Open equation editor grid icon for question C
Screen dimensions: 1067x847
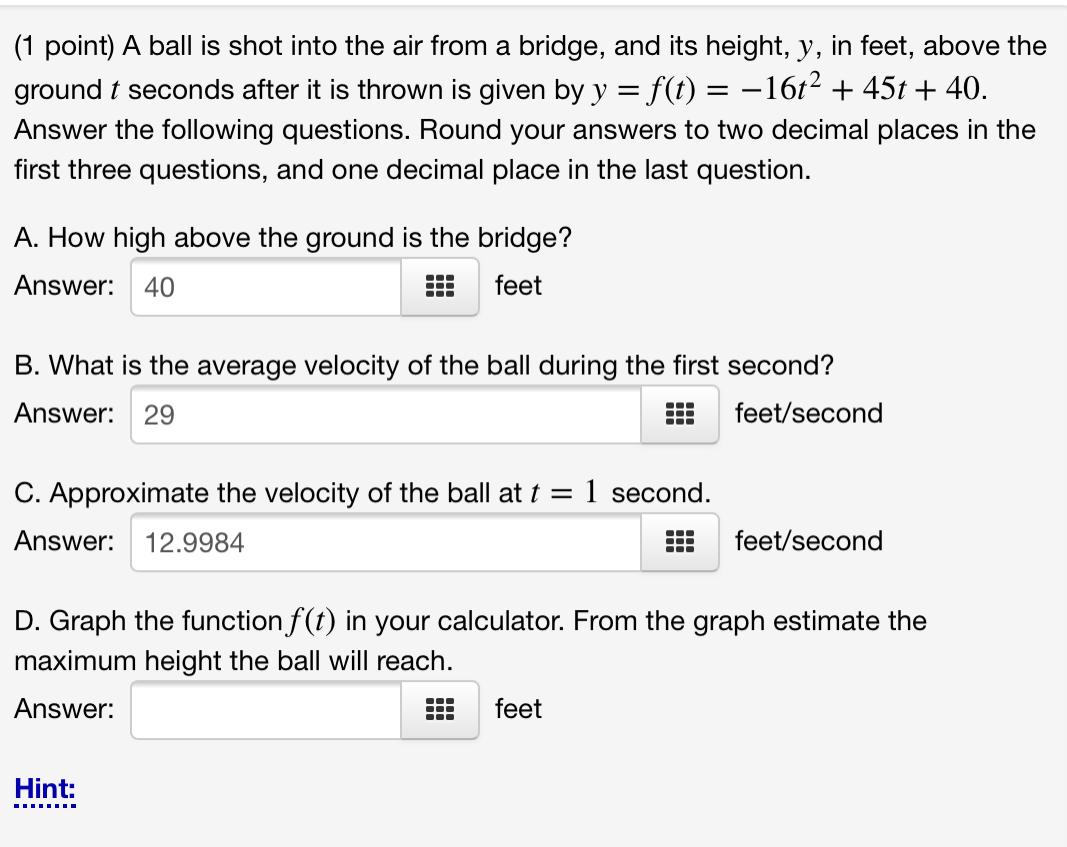[679, 543]
